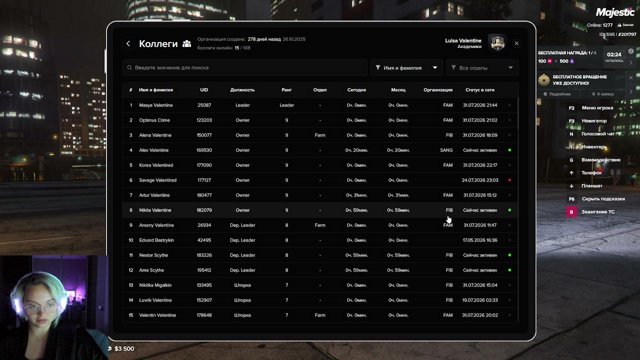The image size is (640, 360).
Task: Click the magnifier icon in the search field
Action: tap(129, 68)
